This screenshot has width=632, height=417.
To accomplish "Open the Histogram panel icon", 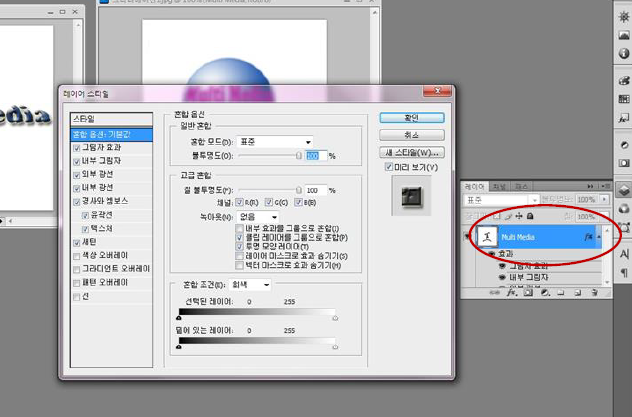I will (x=624, y=35).
